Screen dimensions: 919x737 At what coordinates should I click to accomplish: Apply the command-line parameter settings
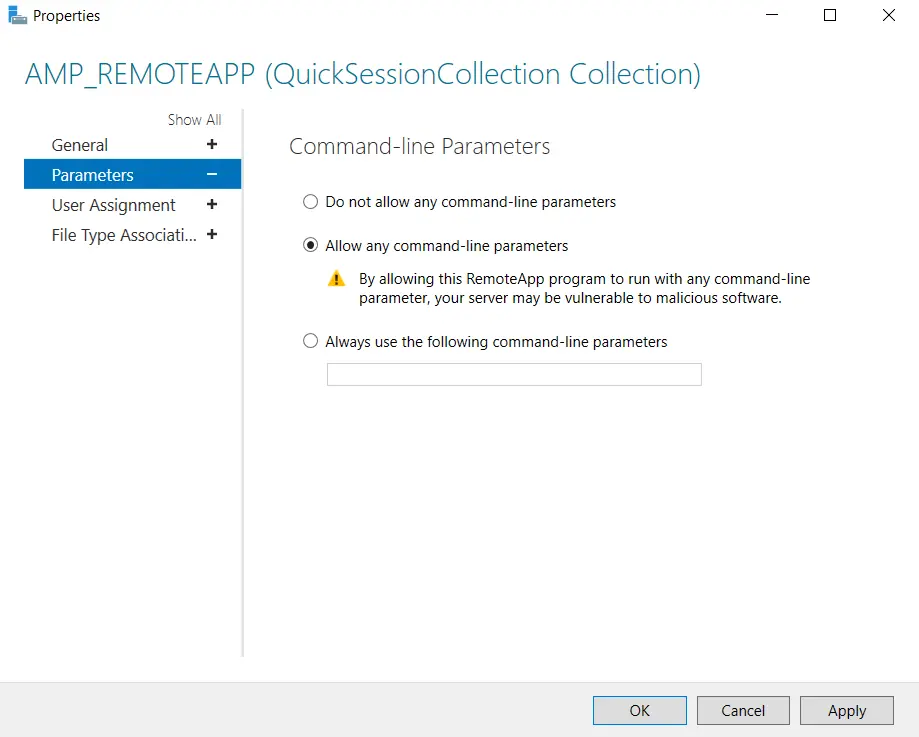tap(846, 710)
